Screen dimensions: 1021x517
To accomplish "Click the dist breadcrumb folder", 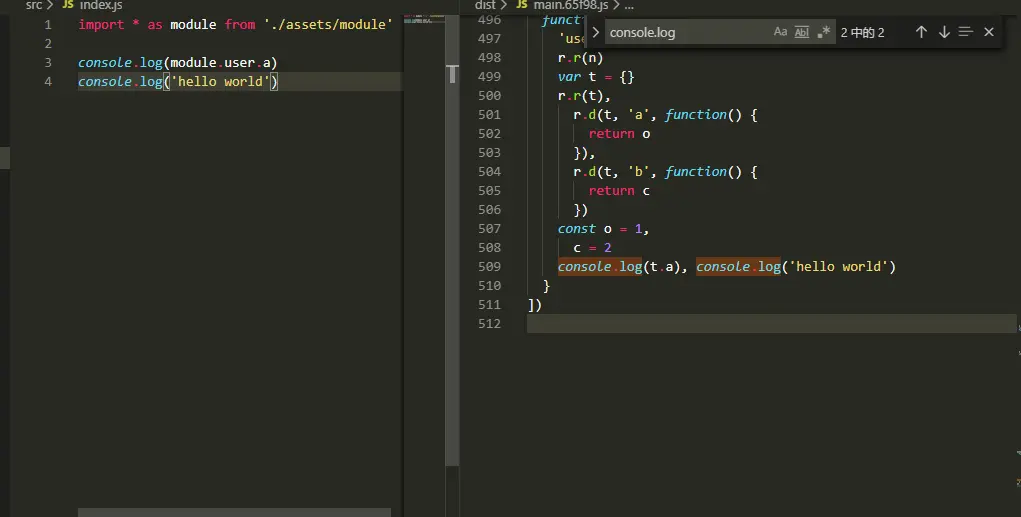I will (485, 5).
